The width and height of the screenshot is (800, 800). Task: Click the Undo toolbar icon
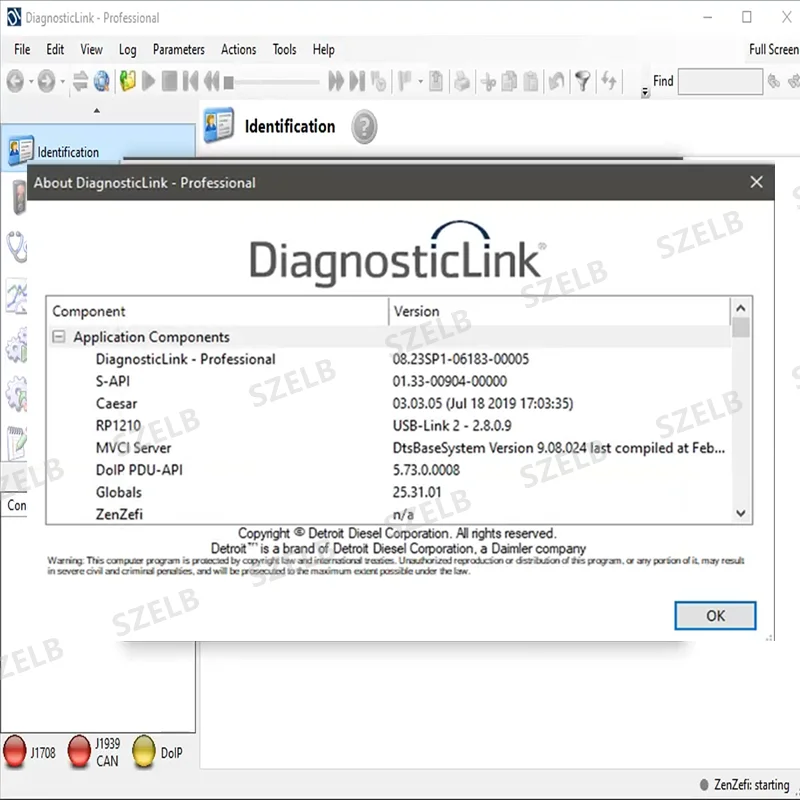click(556, 81)
